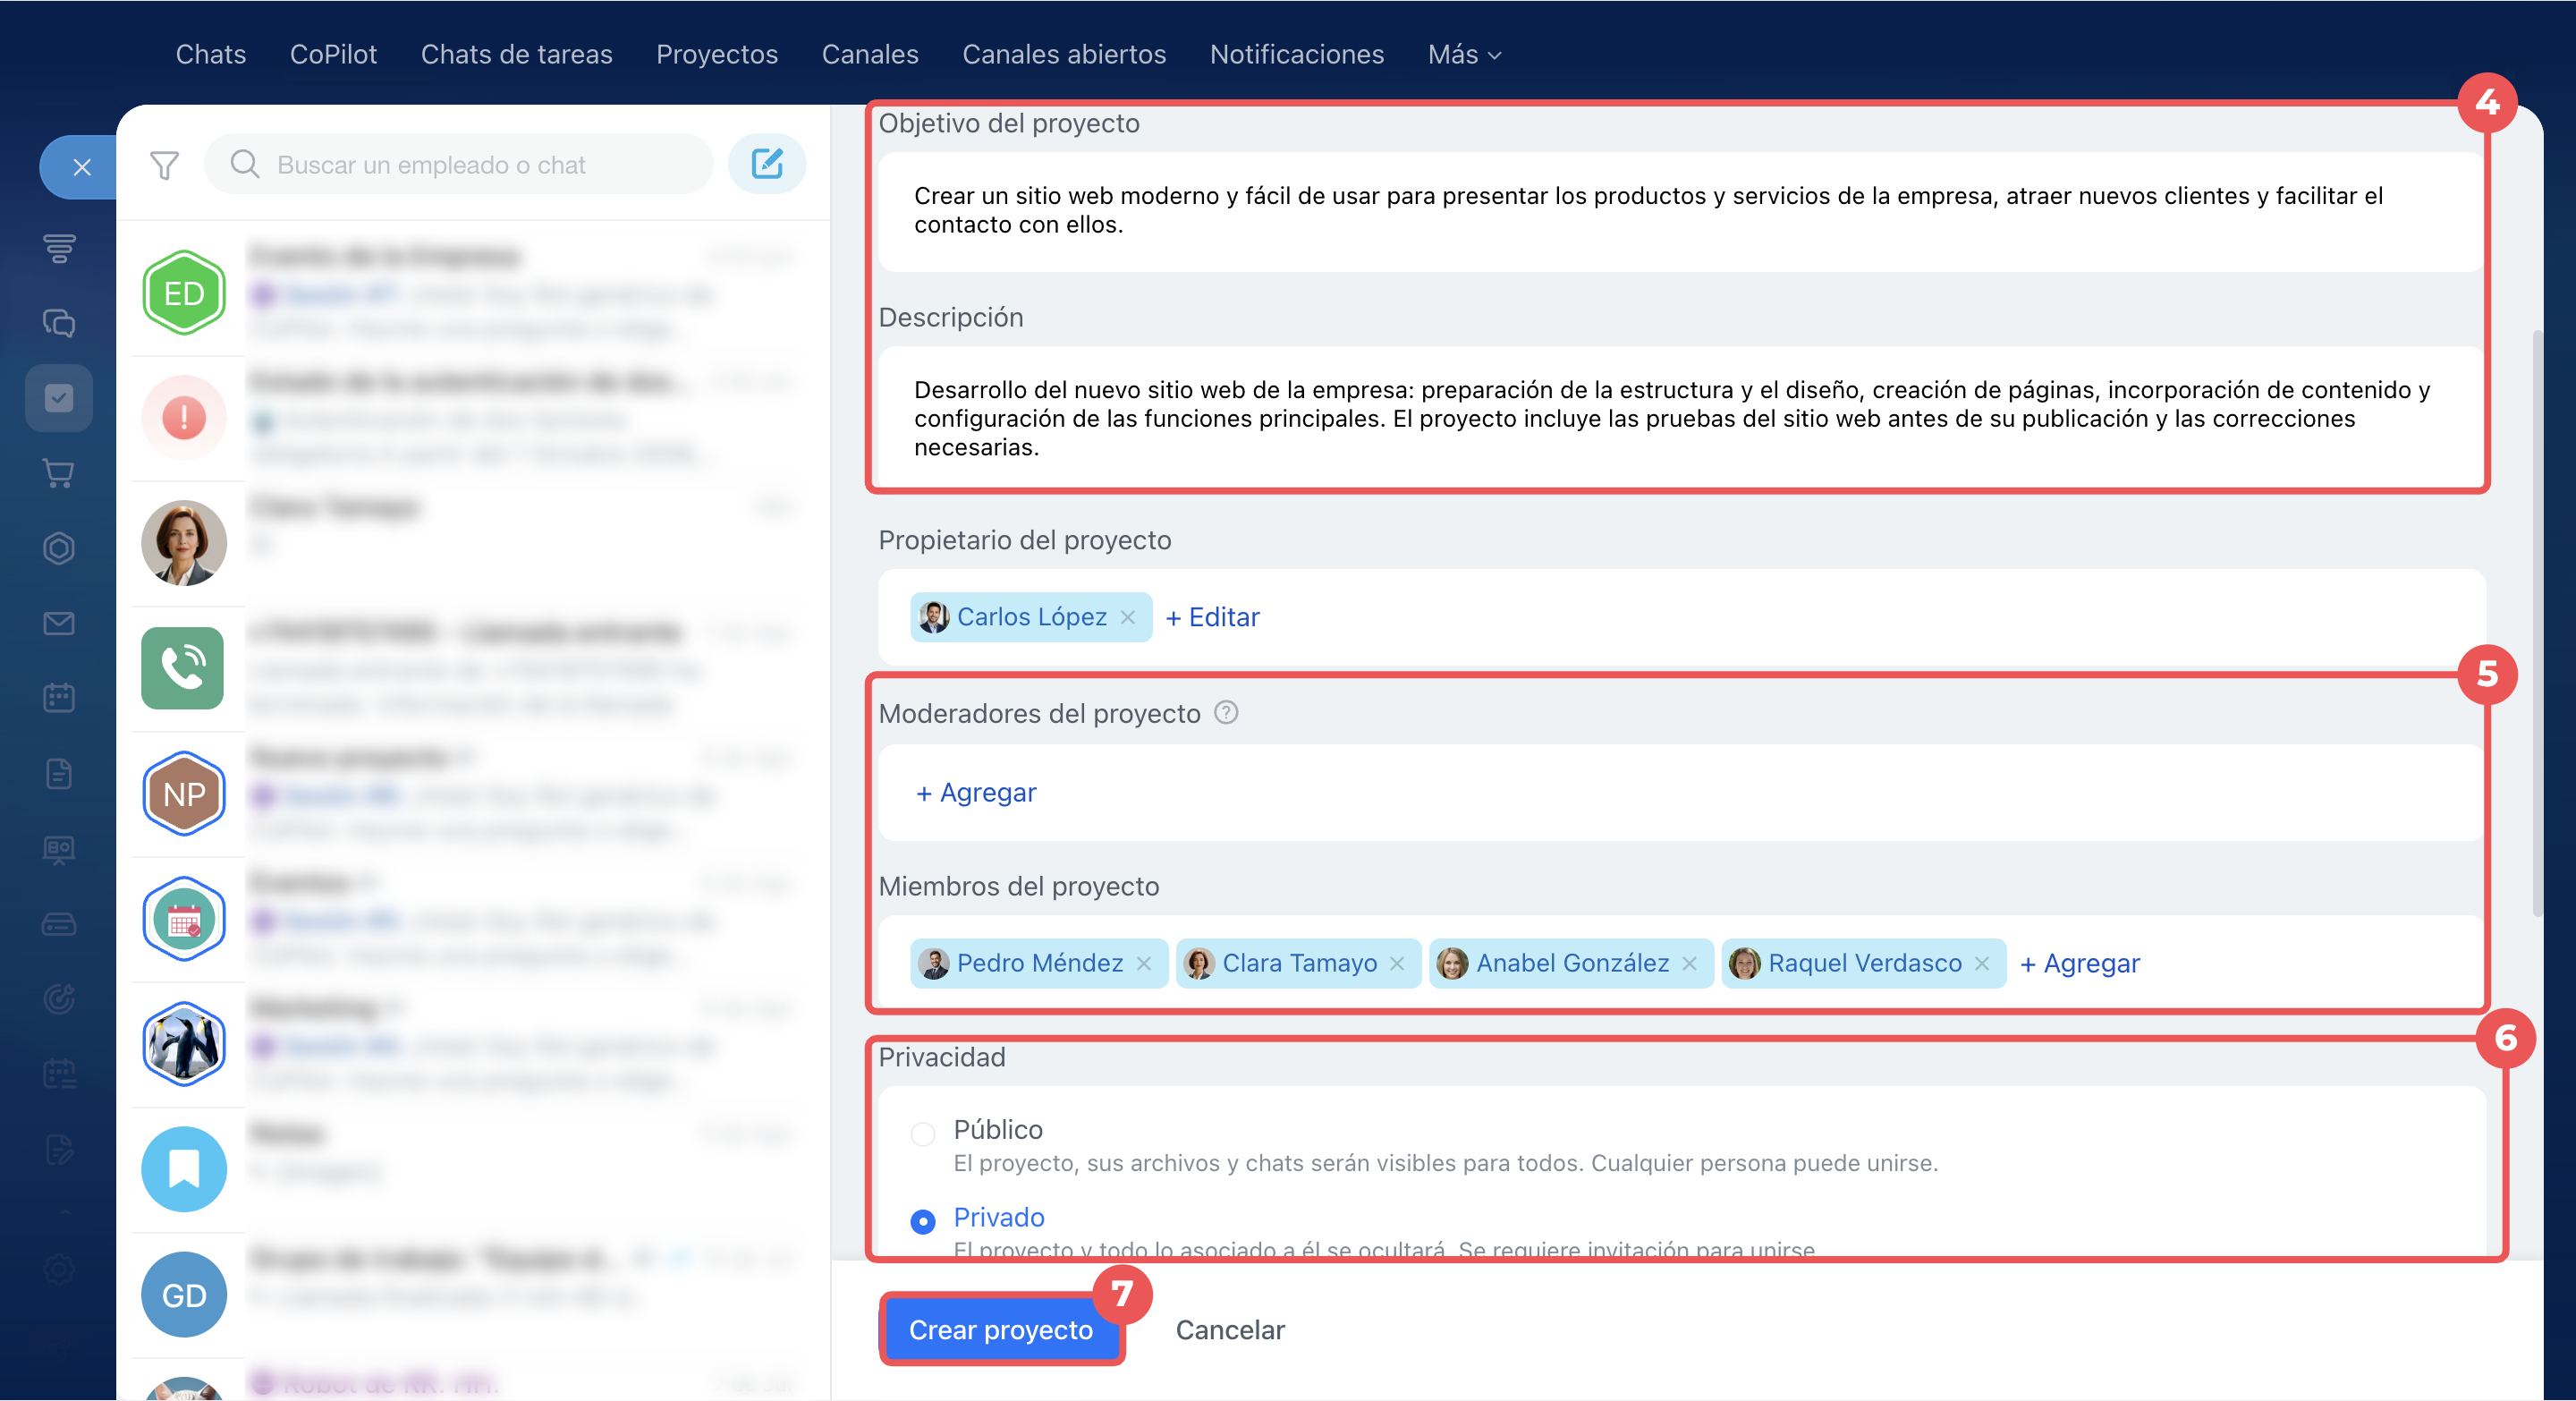
Task: Open the blue bookmark notes chat
Action: click(184, 1169)
